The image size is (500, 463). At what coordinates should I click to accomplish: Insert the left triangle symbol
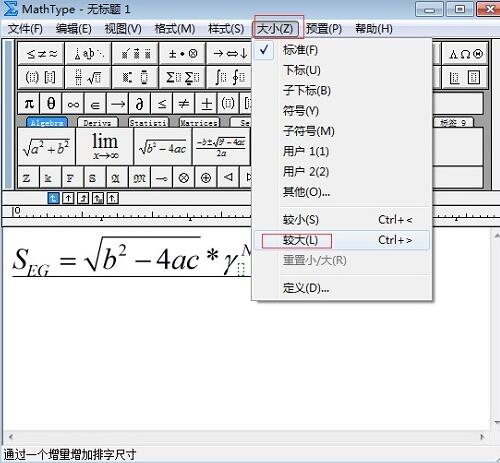[x=228, y=178]
